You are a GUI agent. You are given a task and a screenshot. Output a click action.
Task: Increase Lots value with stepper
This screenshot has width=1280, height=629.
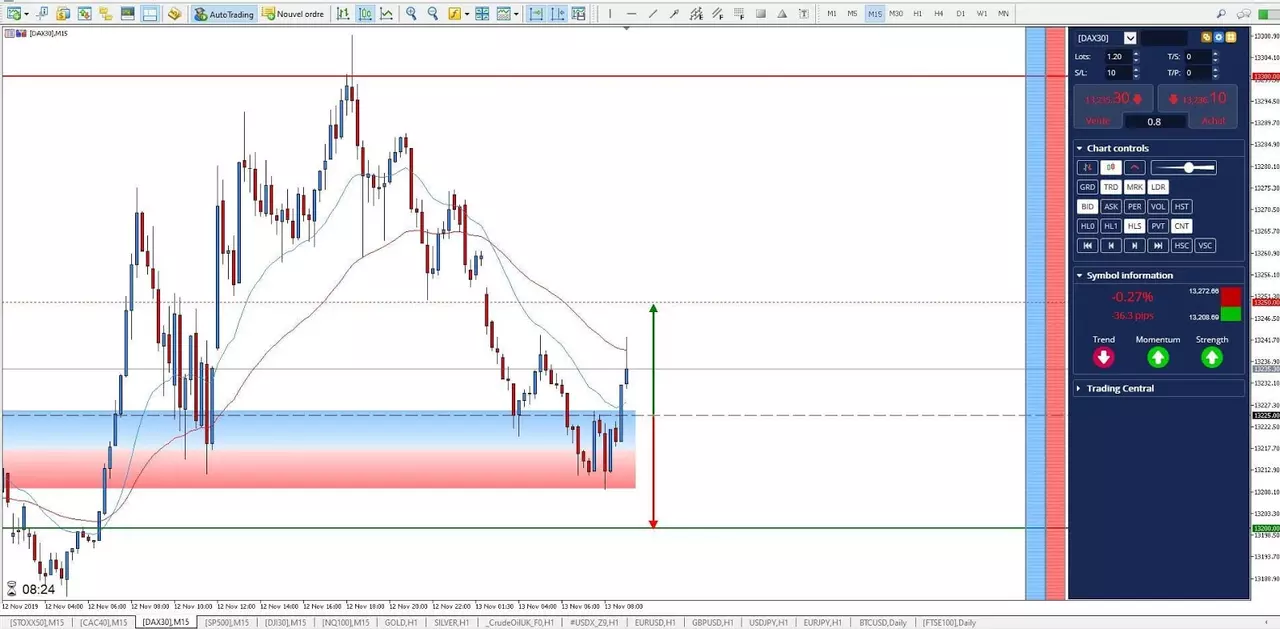click(1136, 54)
